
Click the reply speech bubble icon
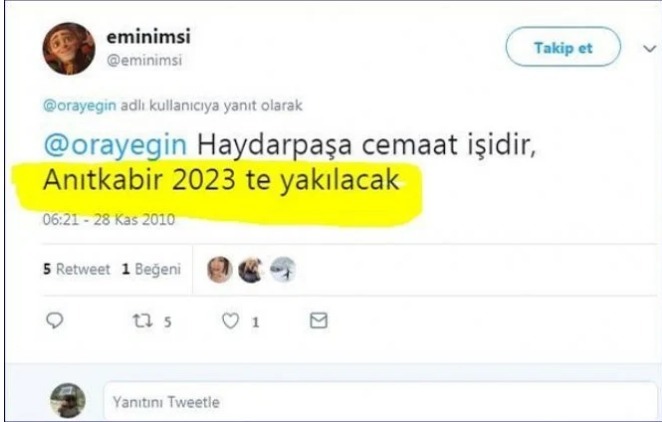[x=54, y=321]
